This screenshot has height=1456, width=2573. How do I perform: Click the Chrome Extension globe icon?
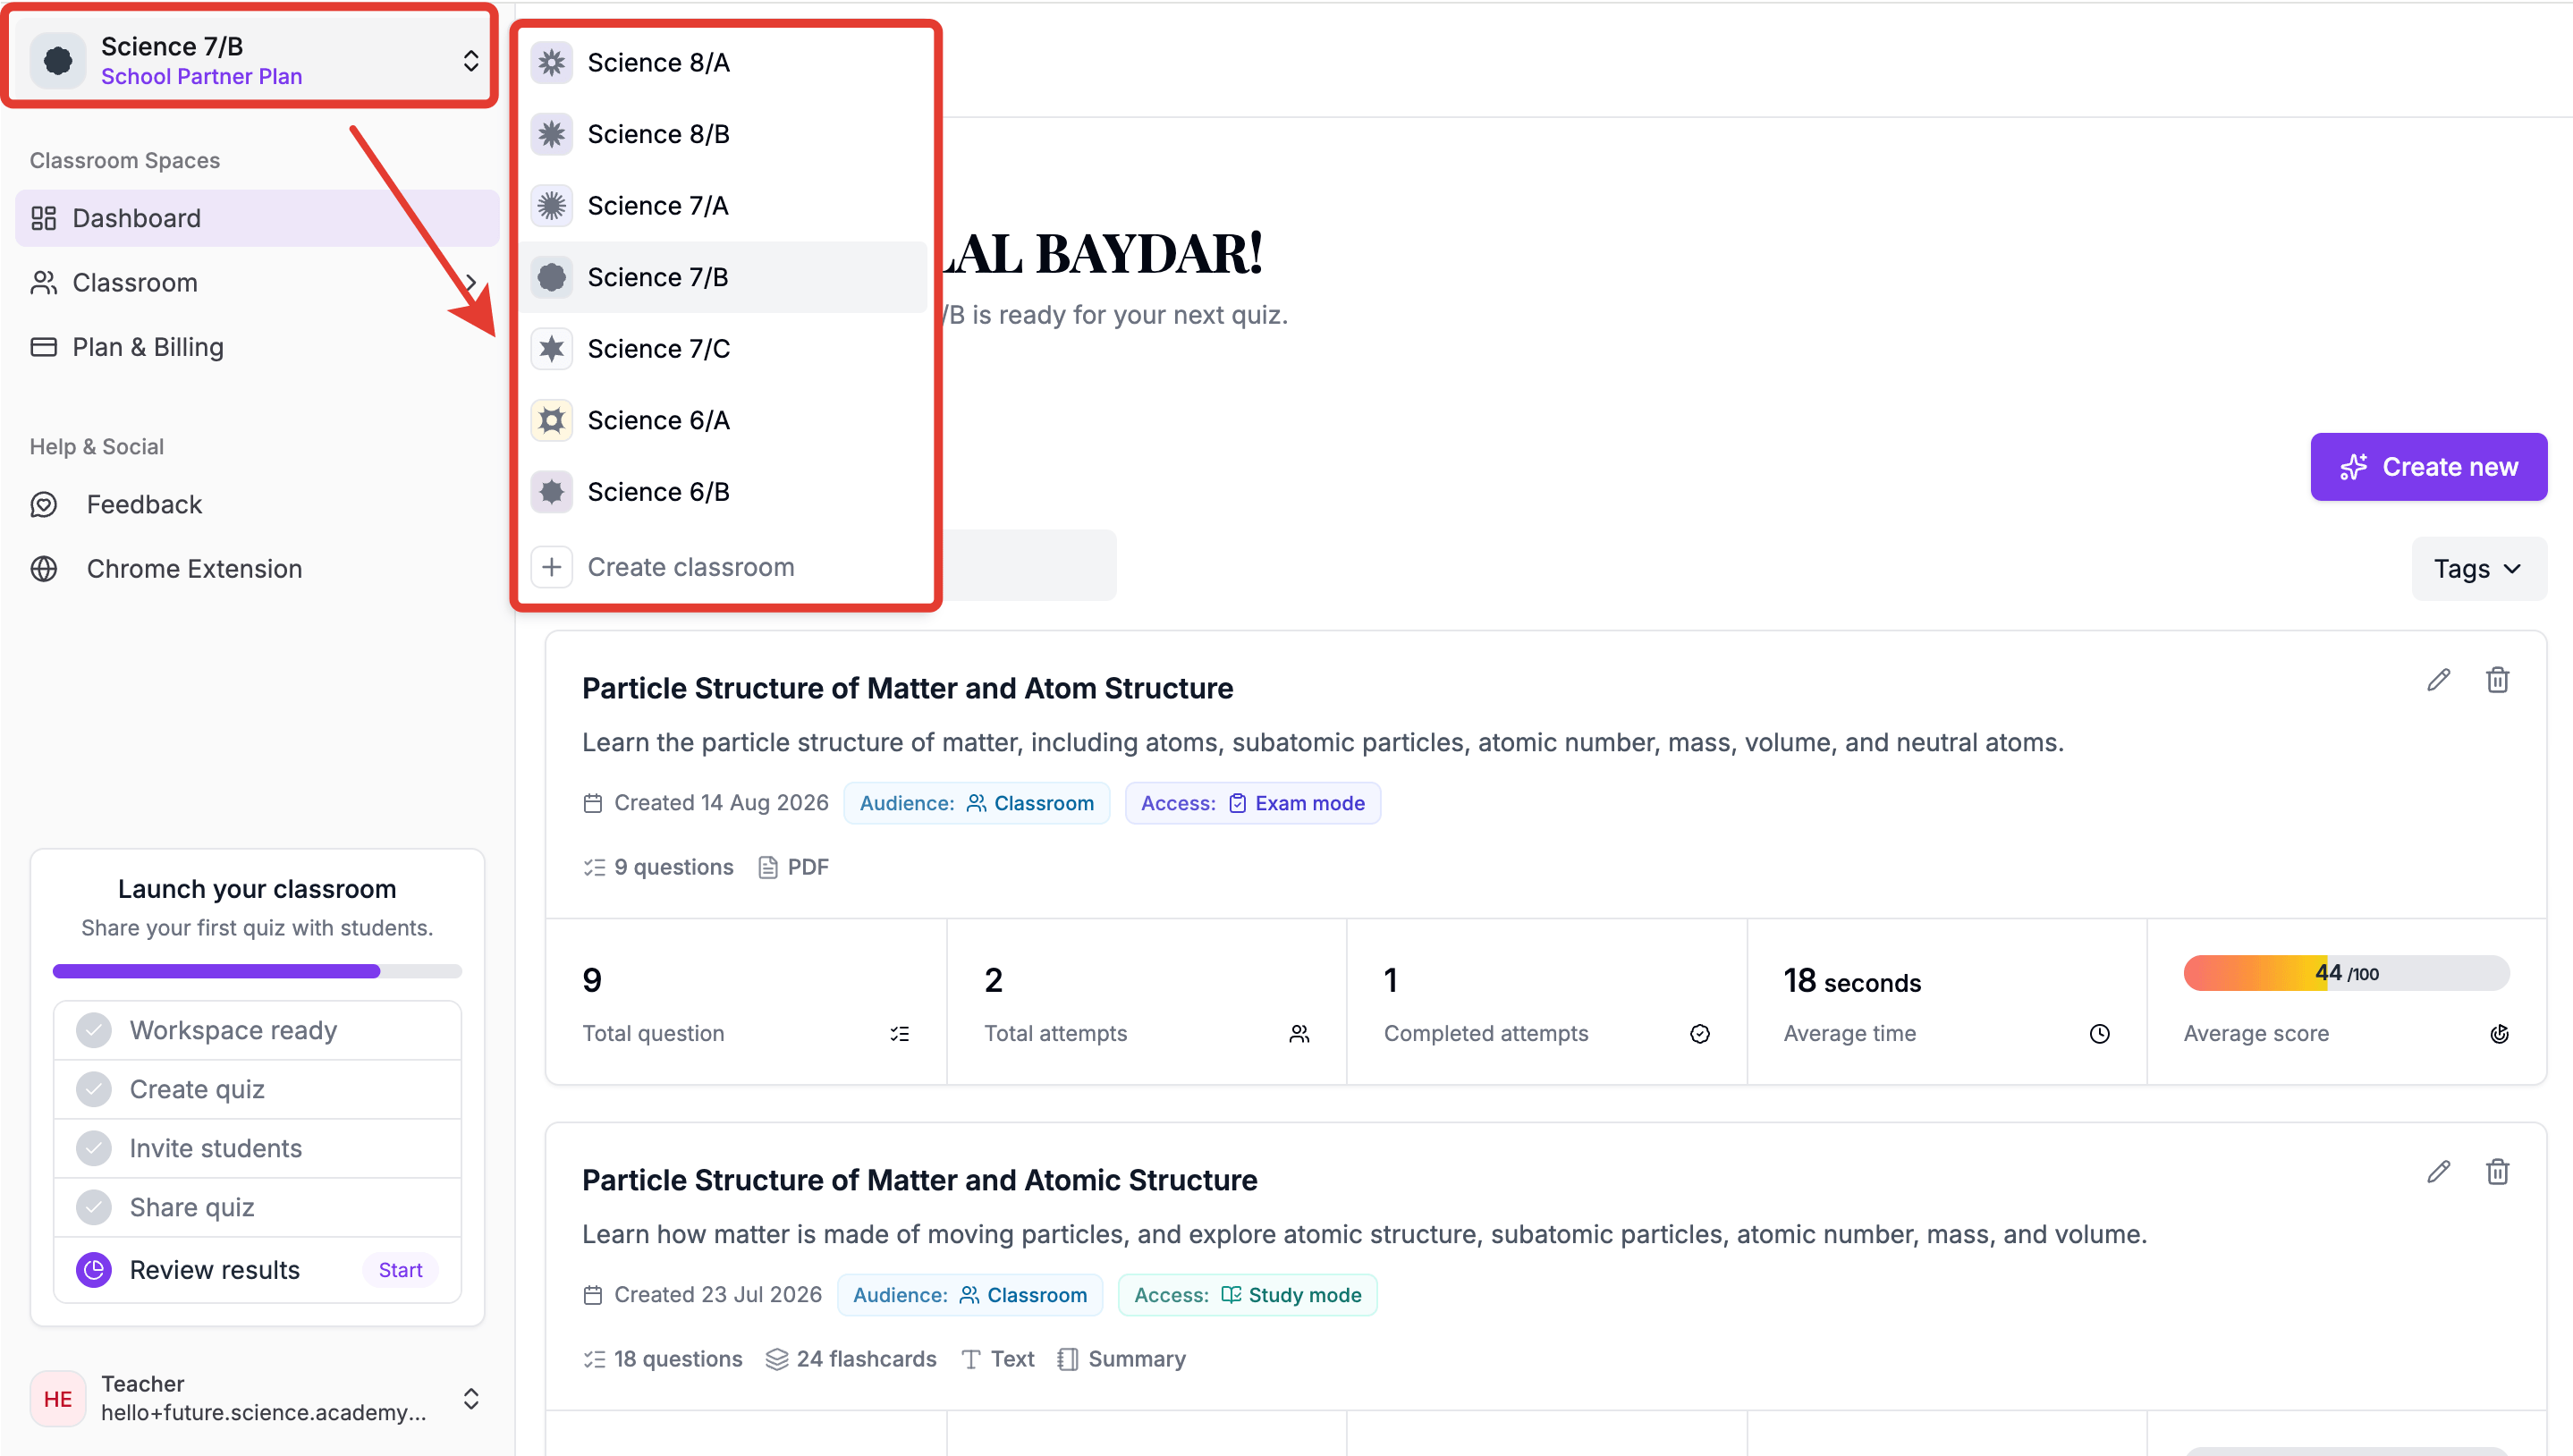[x=44, y=569]
